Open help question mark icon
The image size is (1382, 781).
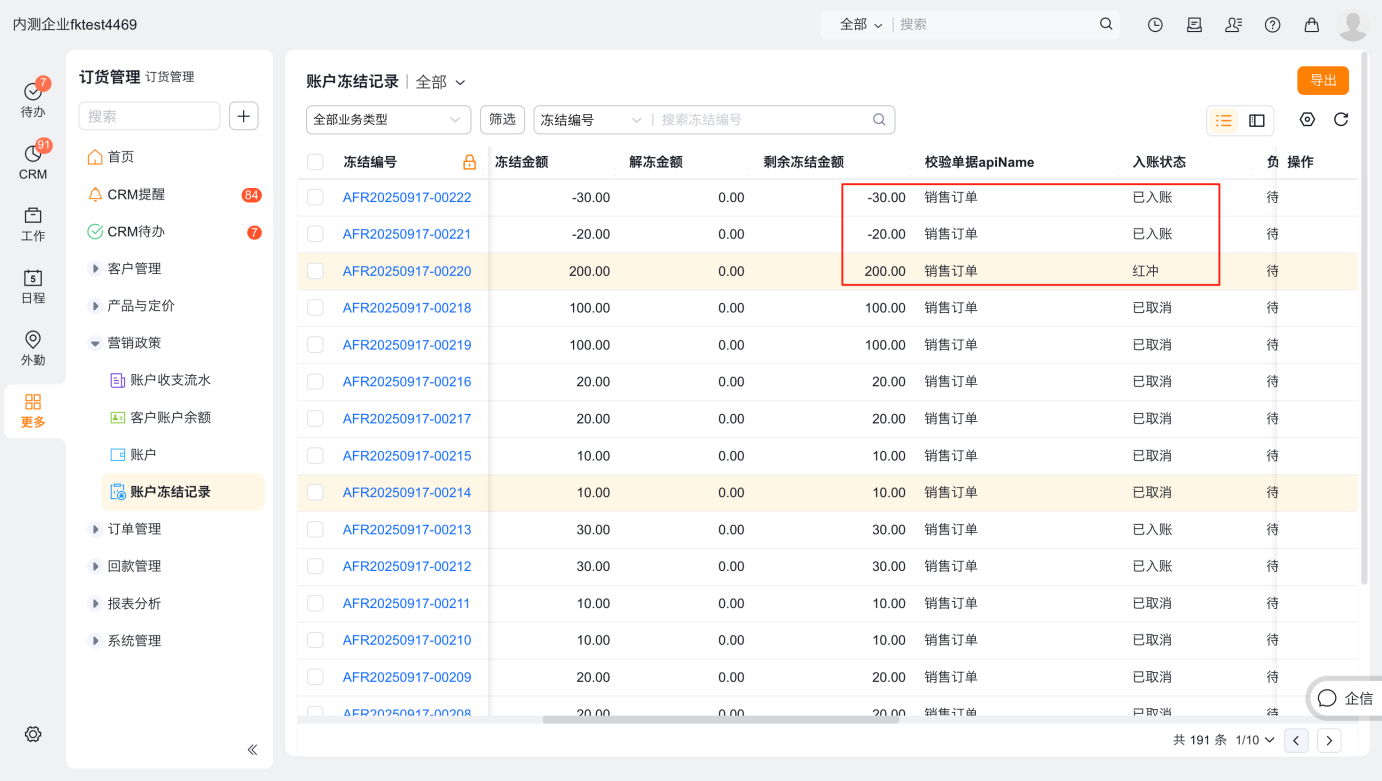pos(1272,25)
